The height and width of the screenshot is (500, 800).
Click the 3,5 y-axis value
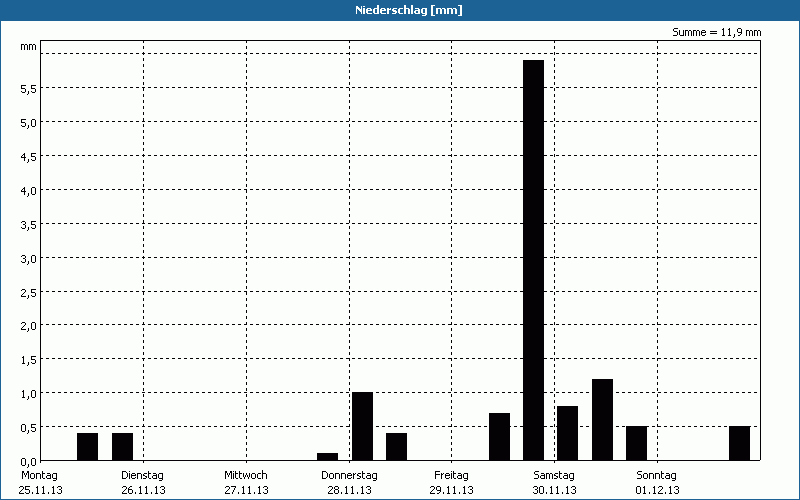pyautogui.click(x=28, y=224)
